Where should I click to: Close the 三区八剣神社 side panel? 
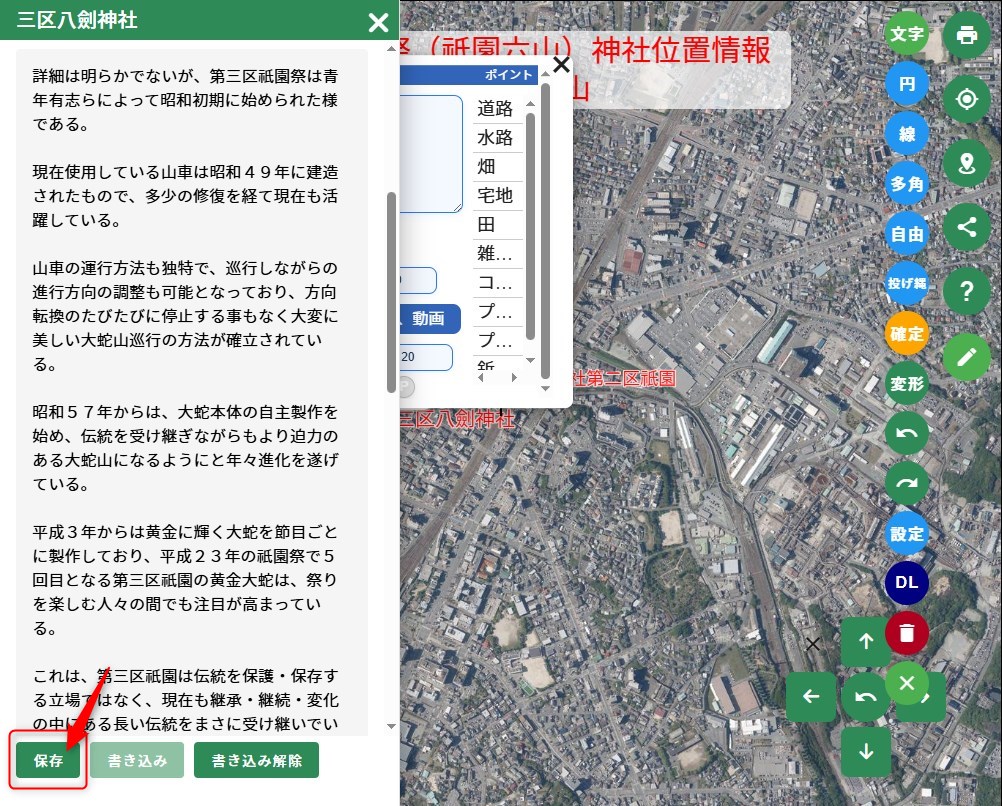[x=378, y=22]
